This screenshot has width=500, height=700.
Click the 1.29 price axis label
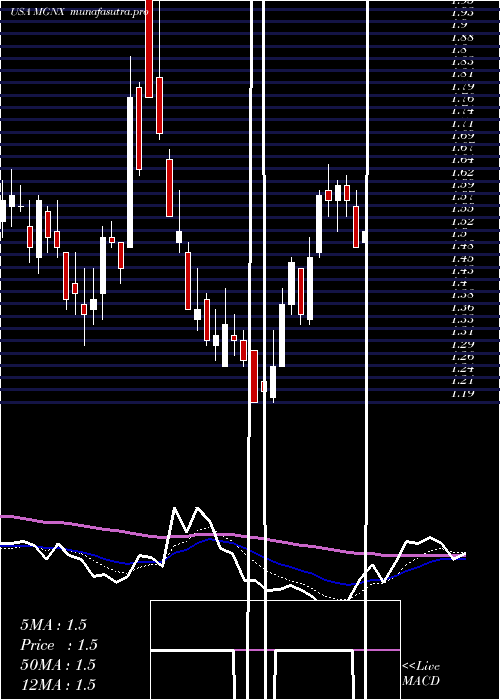tap(462, 344)
